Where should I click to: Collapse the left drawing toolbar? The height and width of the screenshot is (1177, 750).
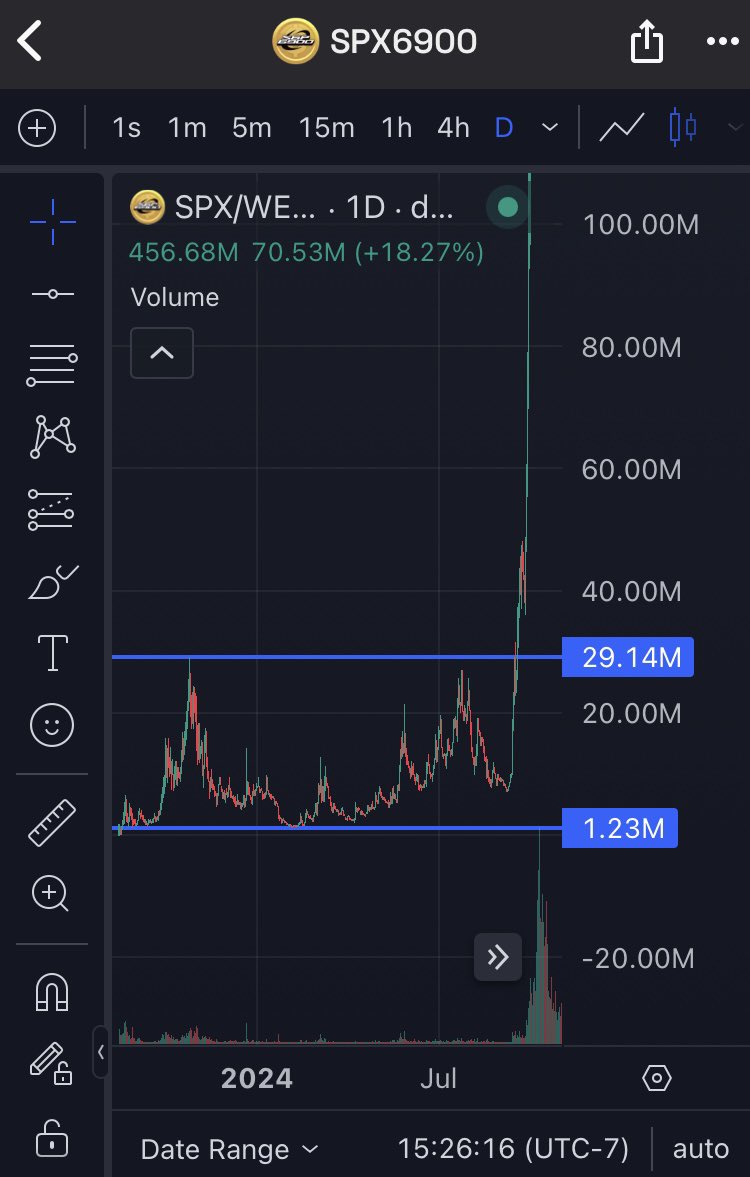coord(101,1052)
